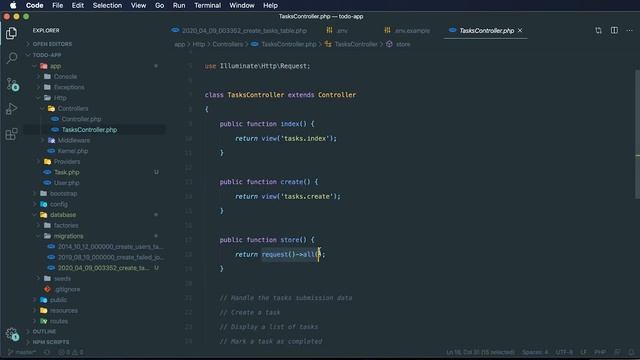Collapse the app folder
640x360 pixels.
[56, 66]
